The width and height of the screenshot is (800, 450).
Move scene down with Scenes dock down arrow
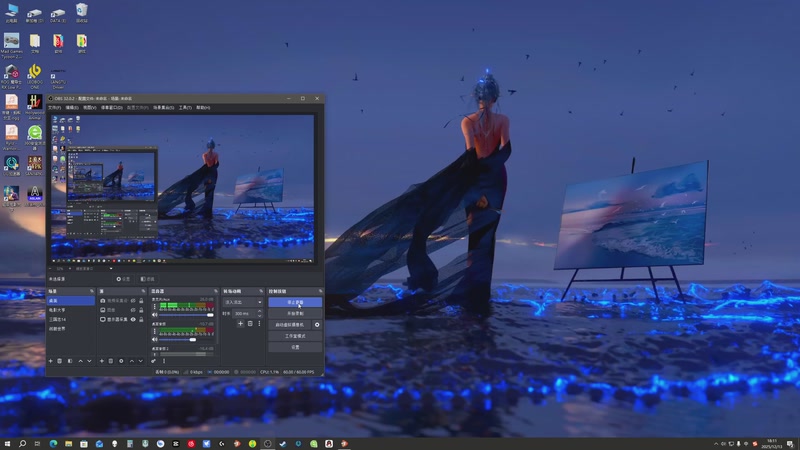click(89, 361)
